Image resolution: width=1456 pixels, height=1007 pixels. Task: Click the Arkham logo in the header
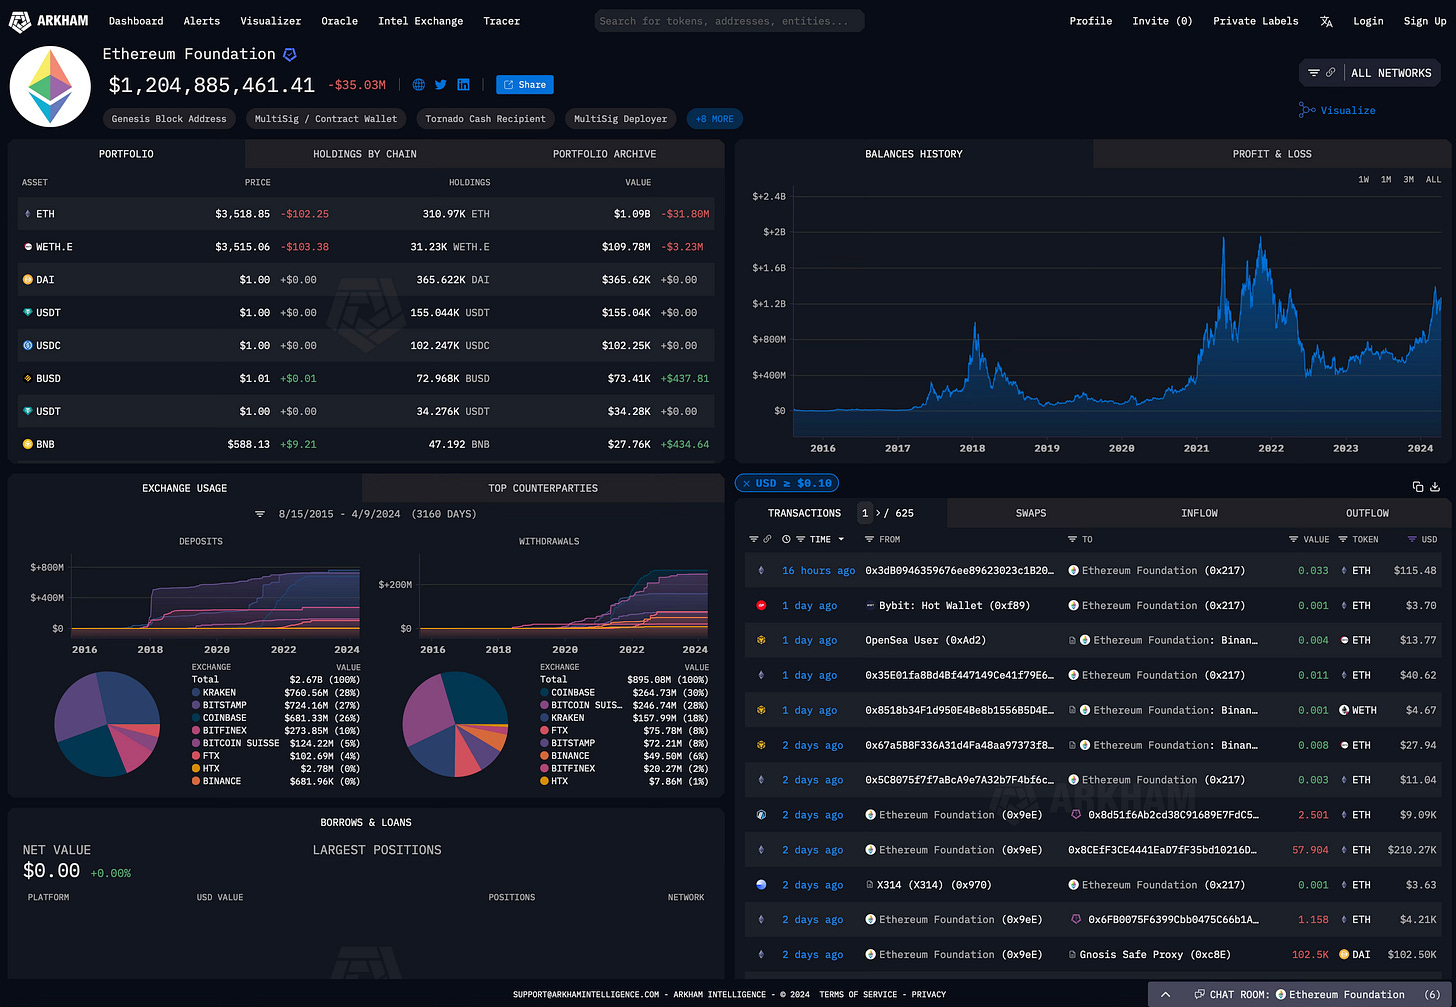point(49,20)
